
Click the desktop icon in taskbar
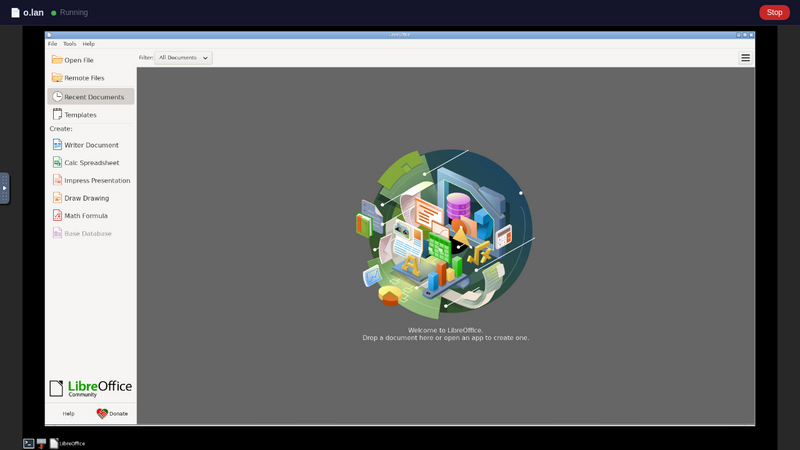pos(41,443)
